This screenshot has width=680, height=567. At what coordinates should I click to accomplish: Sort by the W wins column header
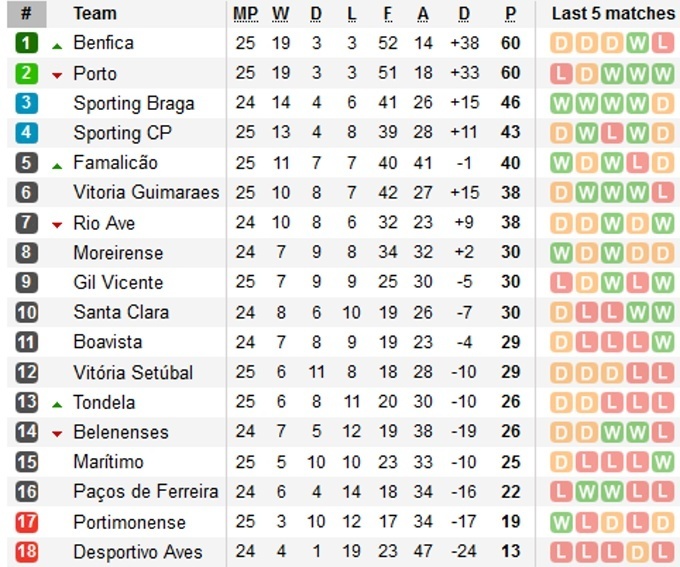[x=280, y=14]
